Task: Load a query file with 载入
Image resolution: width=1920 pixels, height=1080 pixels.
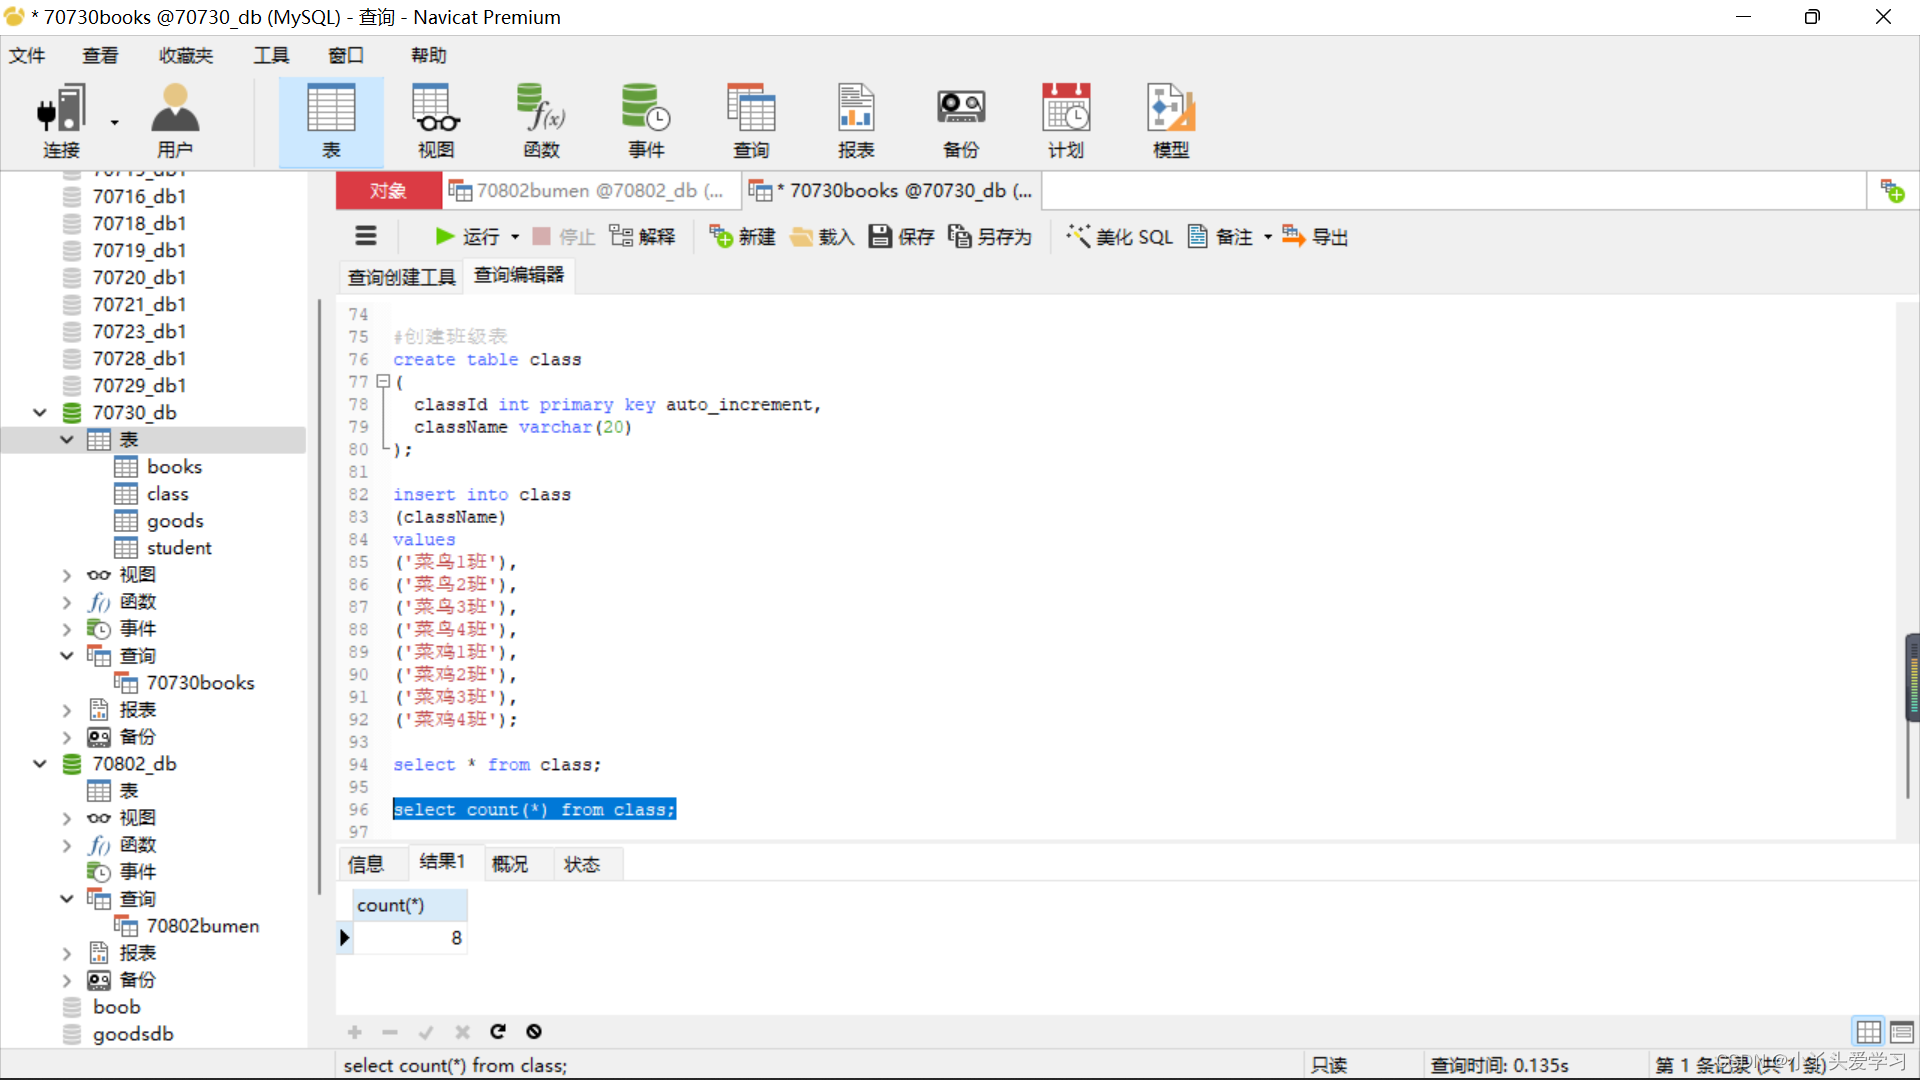Action: (822, 237)
